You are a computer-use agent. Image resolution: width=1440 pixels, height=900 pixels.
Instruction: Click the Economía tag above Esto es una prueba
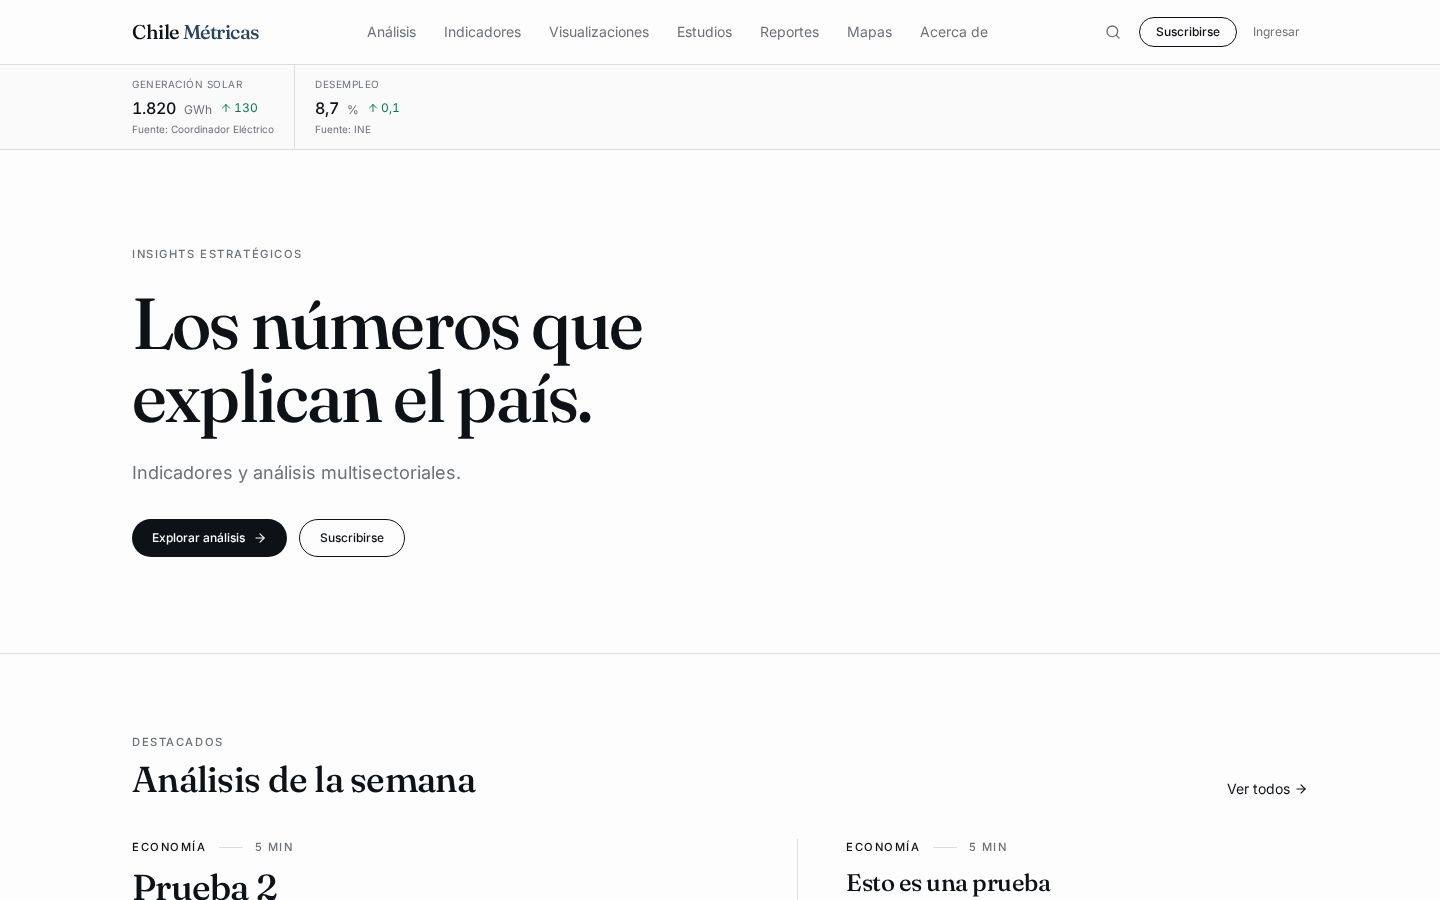click(x=883, y=847)
